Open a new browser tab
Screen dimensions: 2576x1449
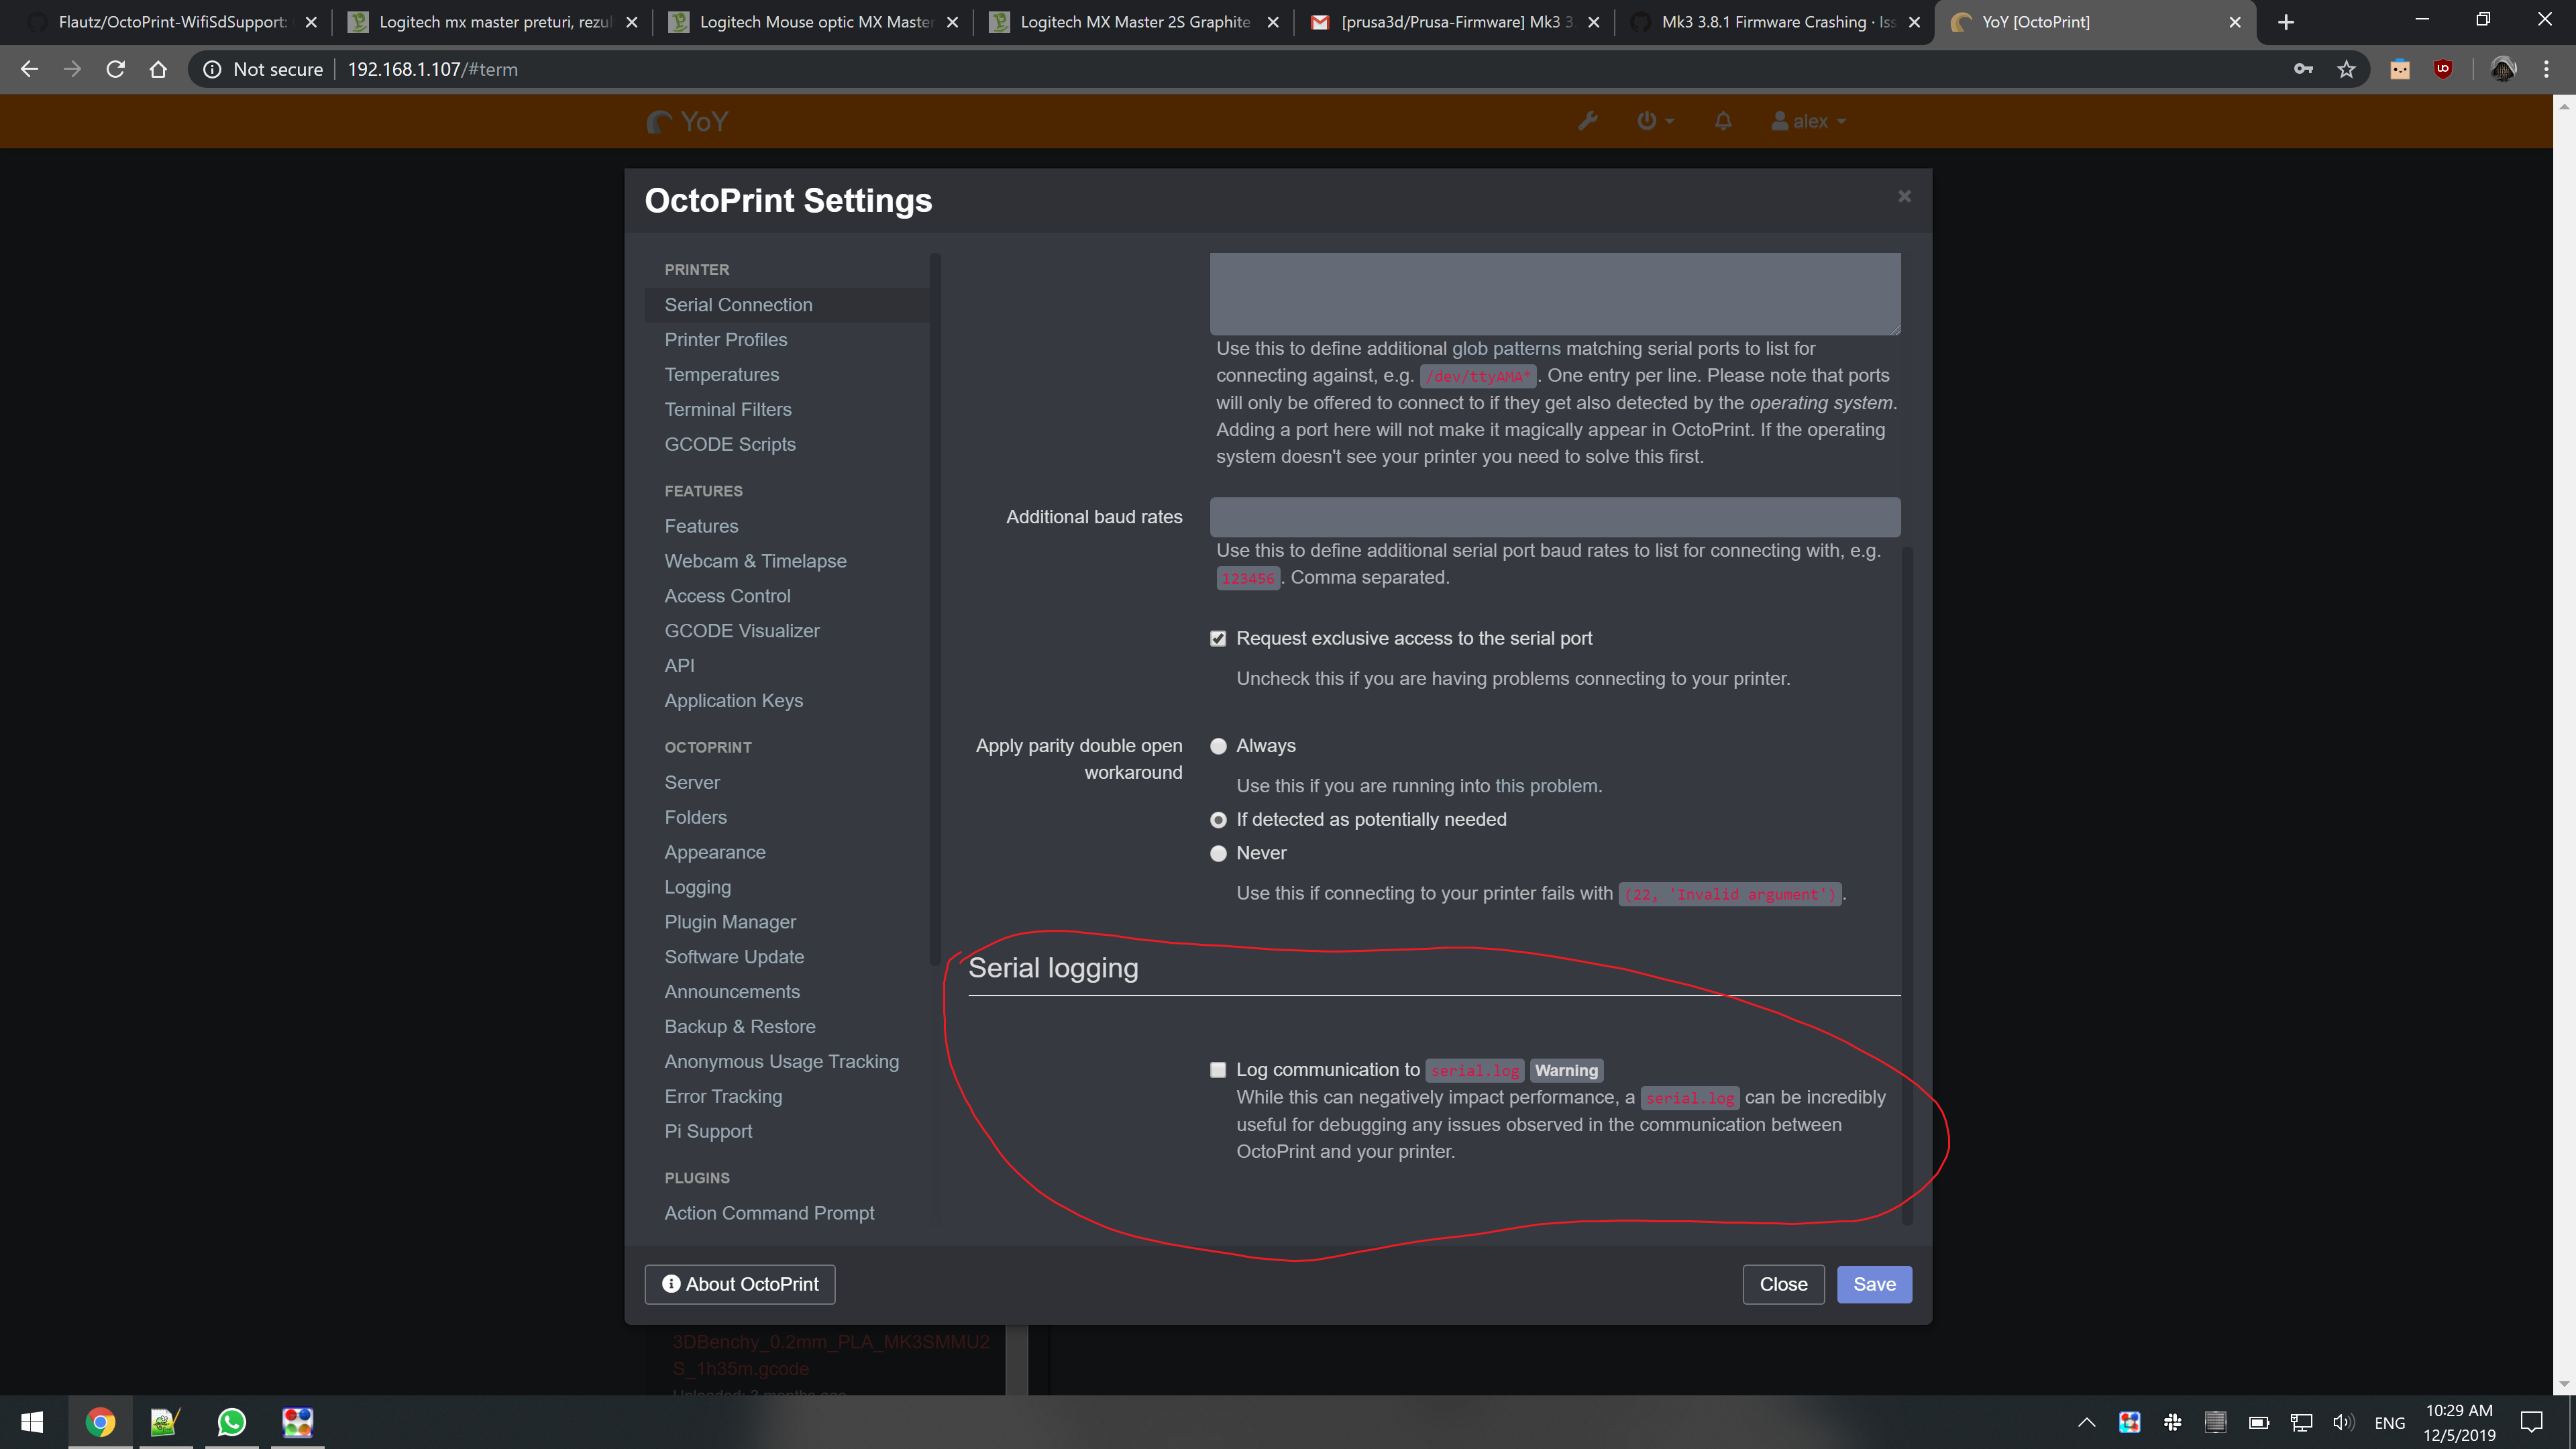(2286, 22)
